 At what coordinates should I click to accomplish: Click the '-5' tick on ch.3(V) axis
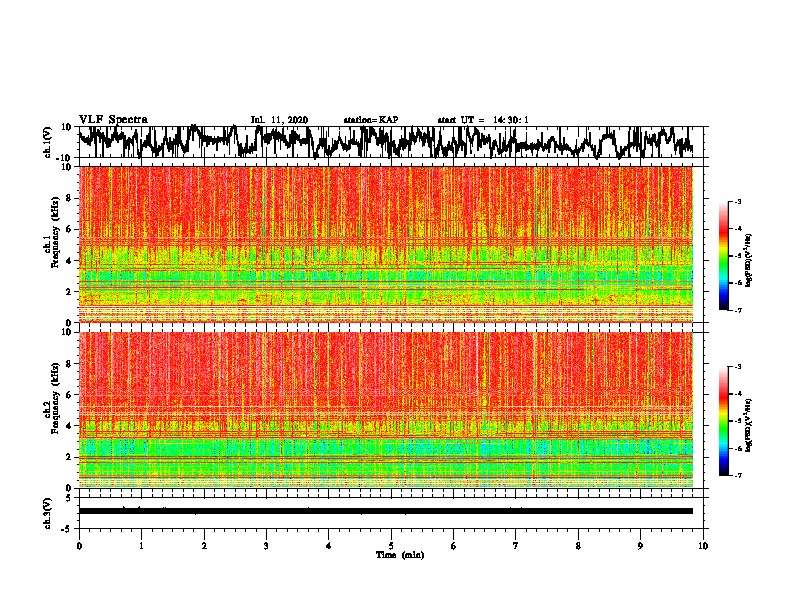click(x=68, y=529)
